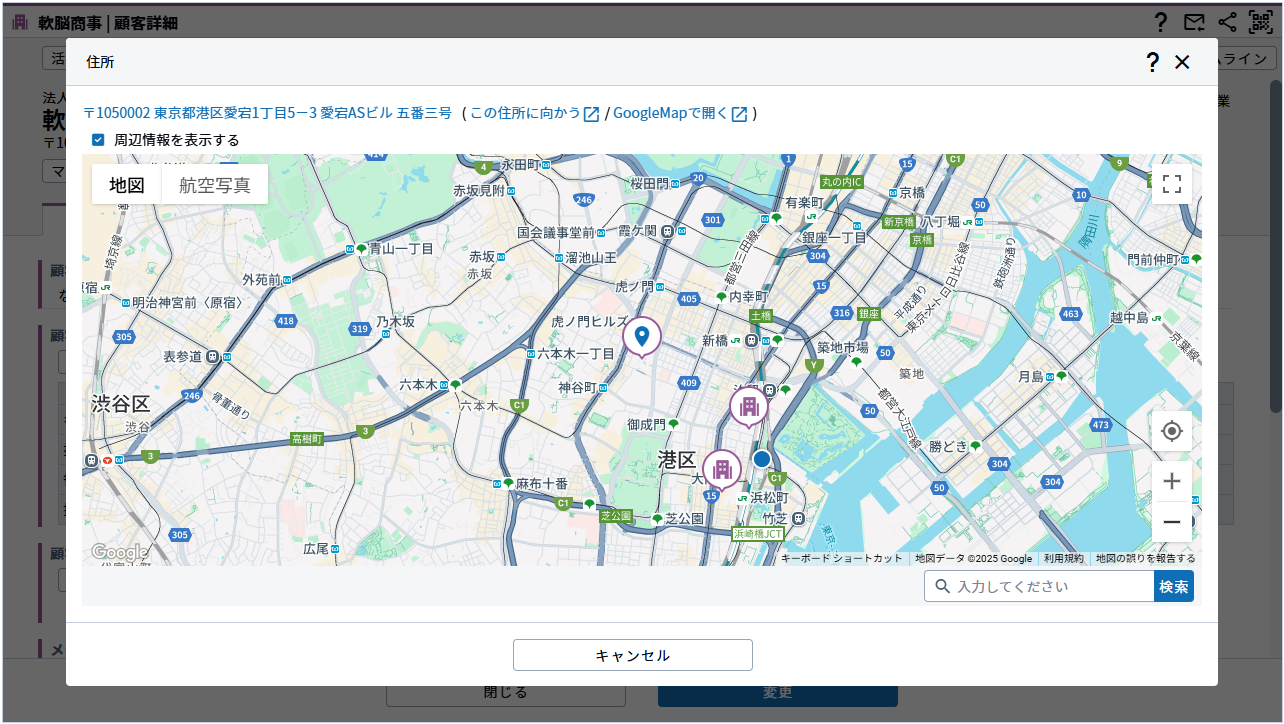Click the 渋谷区 label on the map
This screenshot has height=724, width=1284.
point(120,404)
